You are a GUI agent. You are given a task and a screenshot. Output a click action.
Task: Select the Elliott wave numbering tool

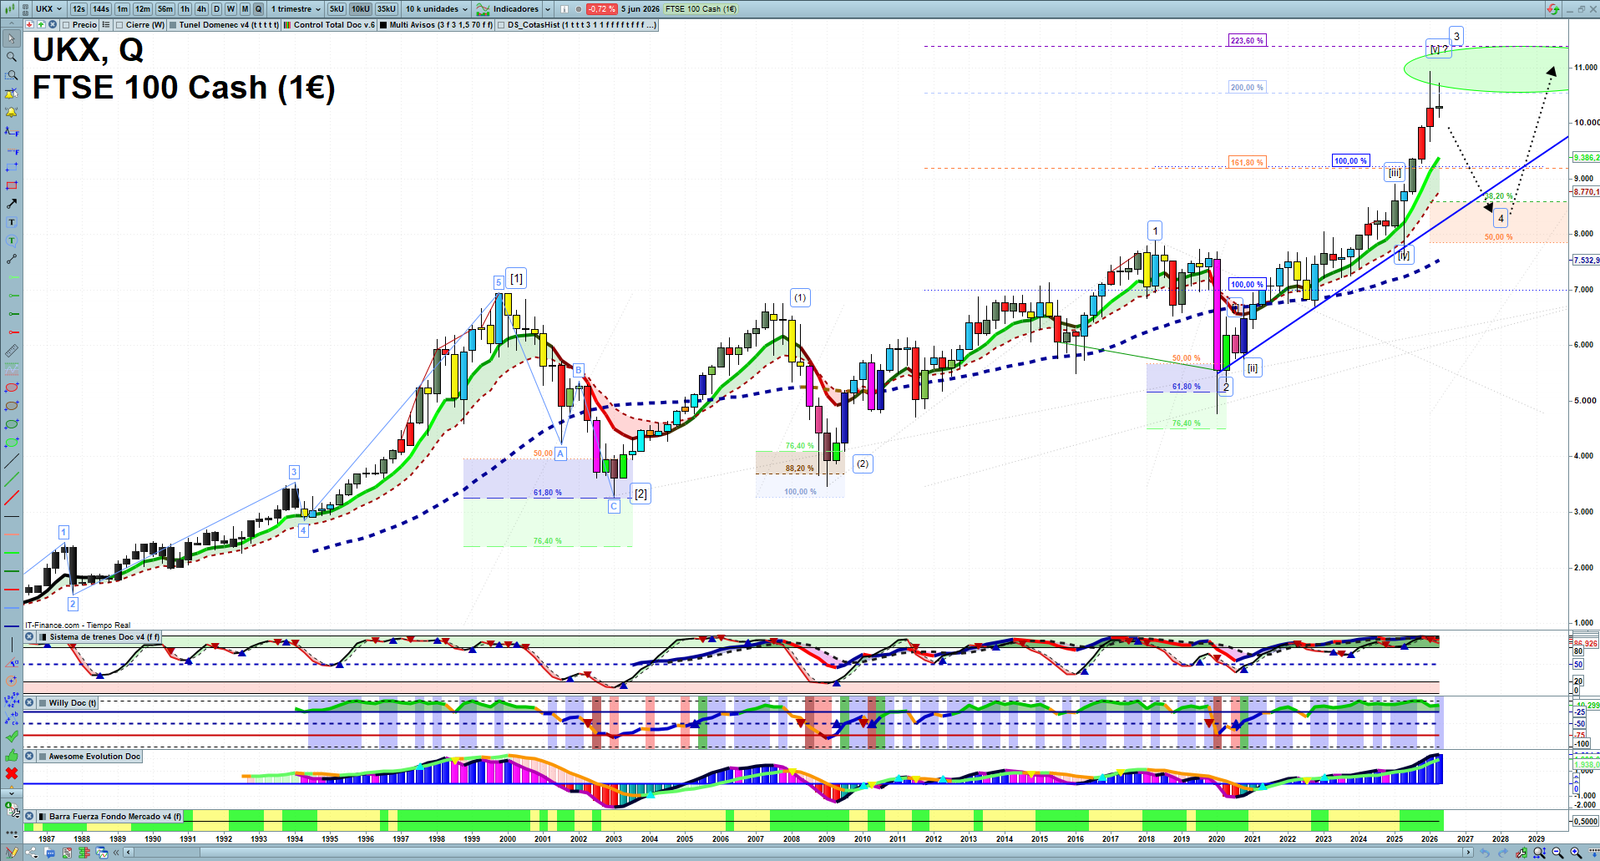point(12,699)
